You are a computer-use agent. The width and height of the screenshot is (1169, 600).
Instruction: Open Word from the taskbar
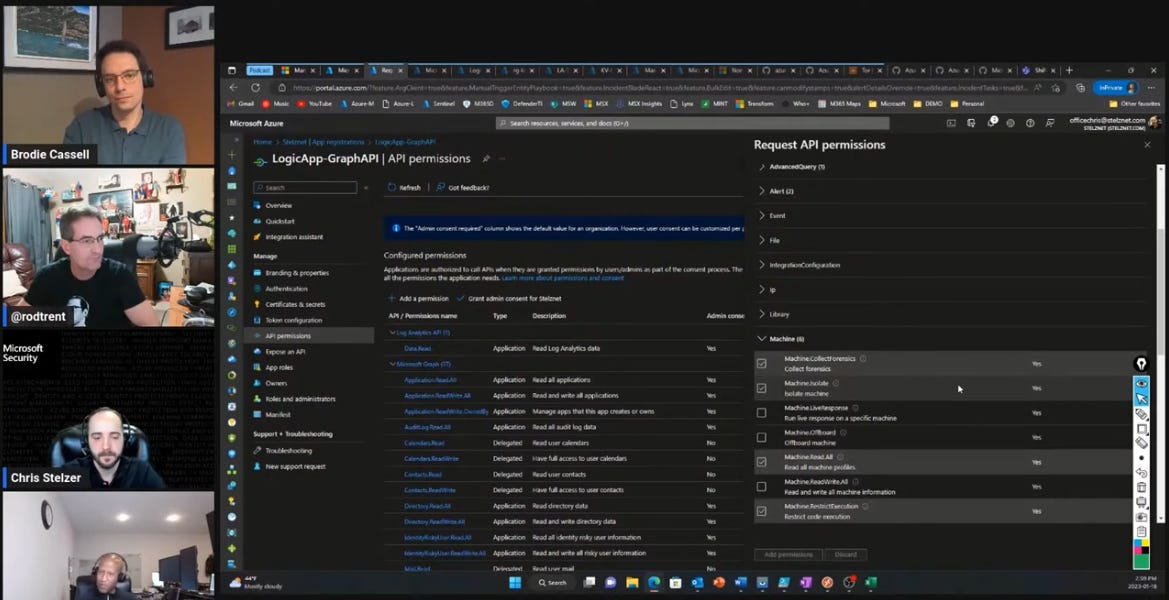tap(740, 582)
